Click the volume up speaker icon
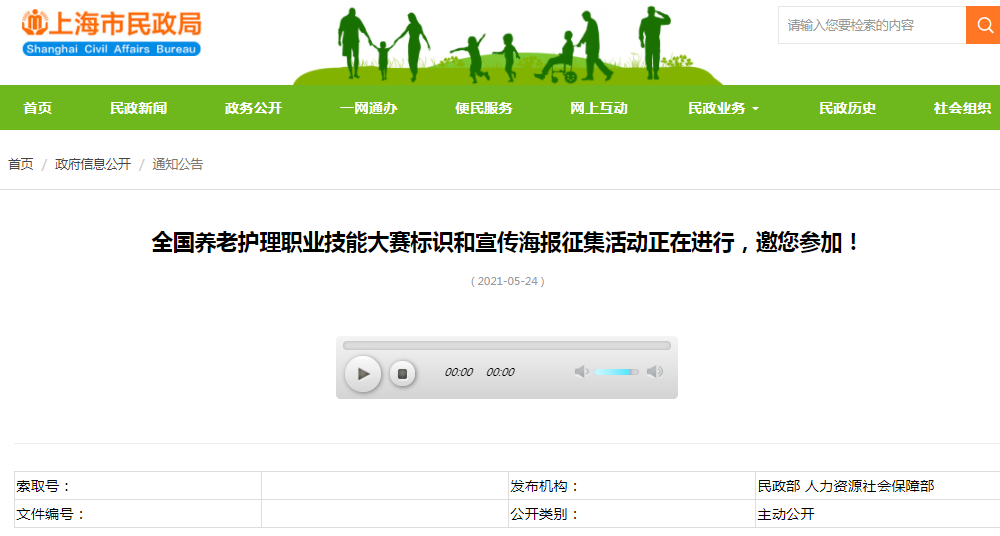 (x=655, y=371)
